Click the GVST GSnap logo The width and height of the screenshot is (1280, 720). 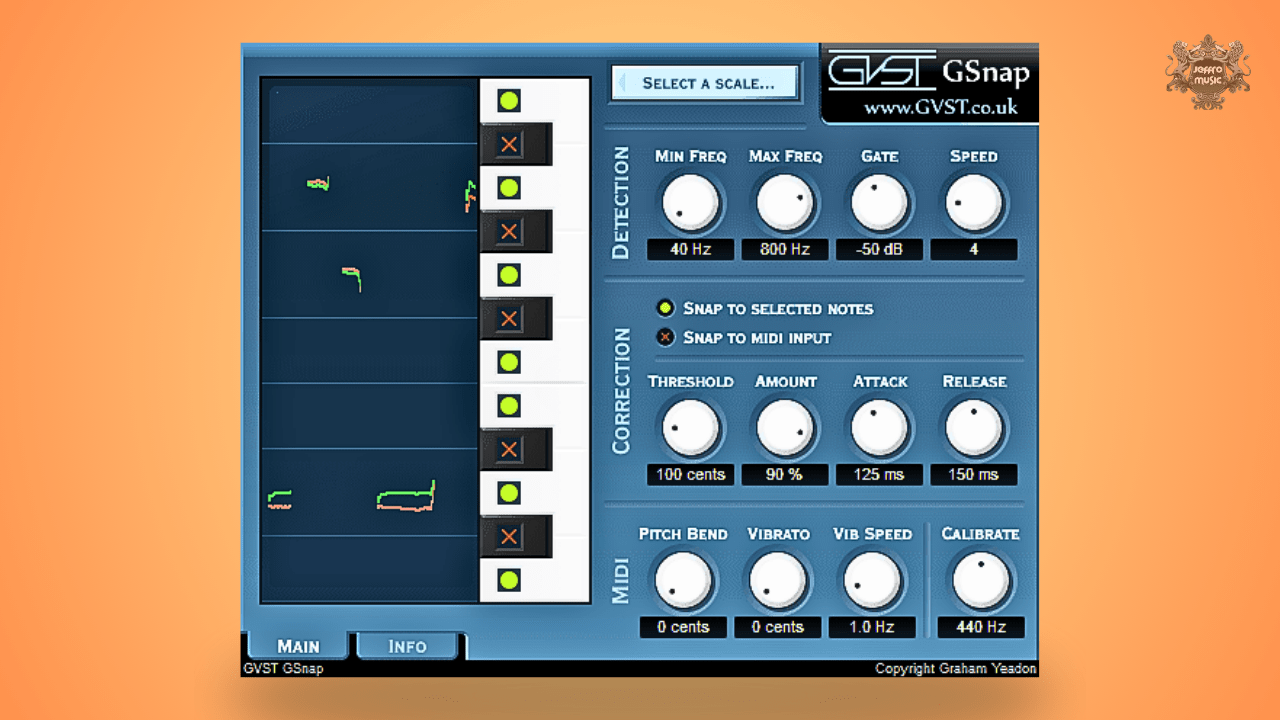pyautogui.click(x=928, y=71)
